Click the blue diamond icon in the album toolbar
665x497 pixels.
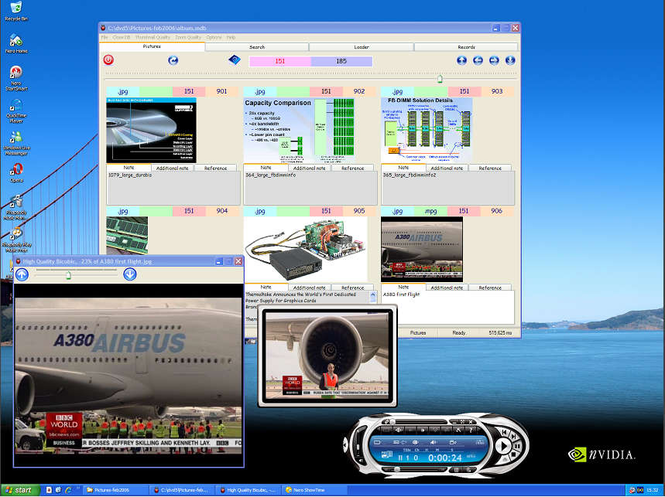(234, 60)
